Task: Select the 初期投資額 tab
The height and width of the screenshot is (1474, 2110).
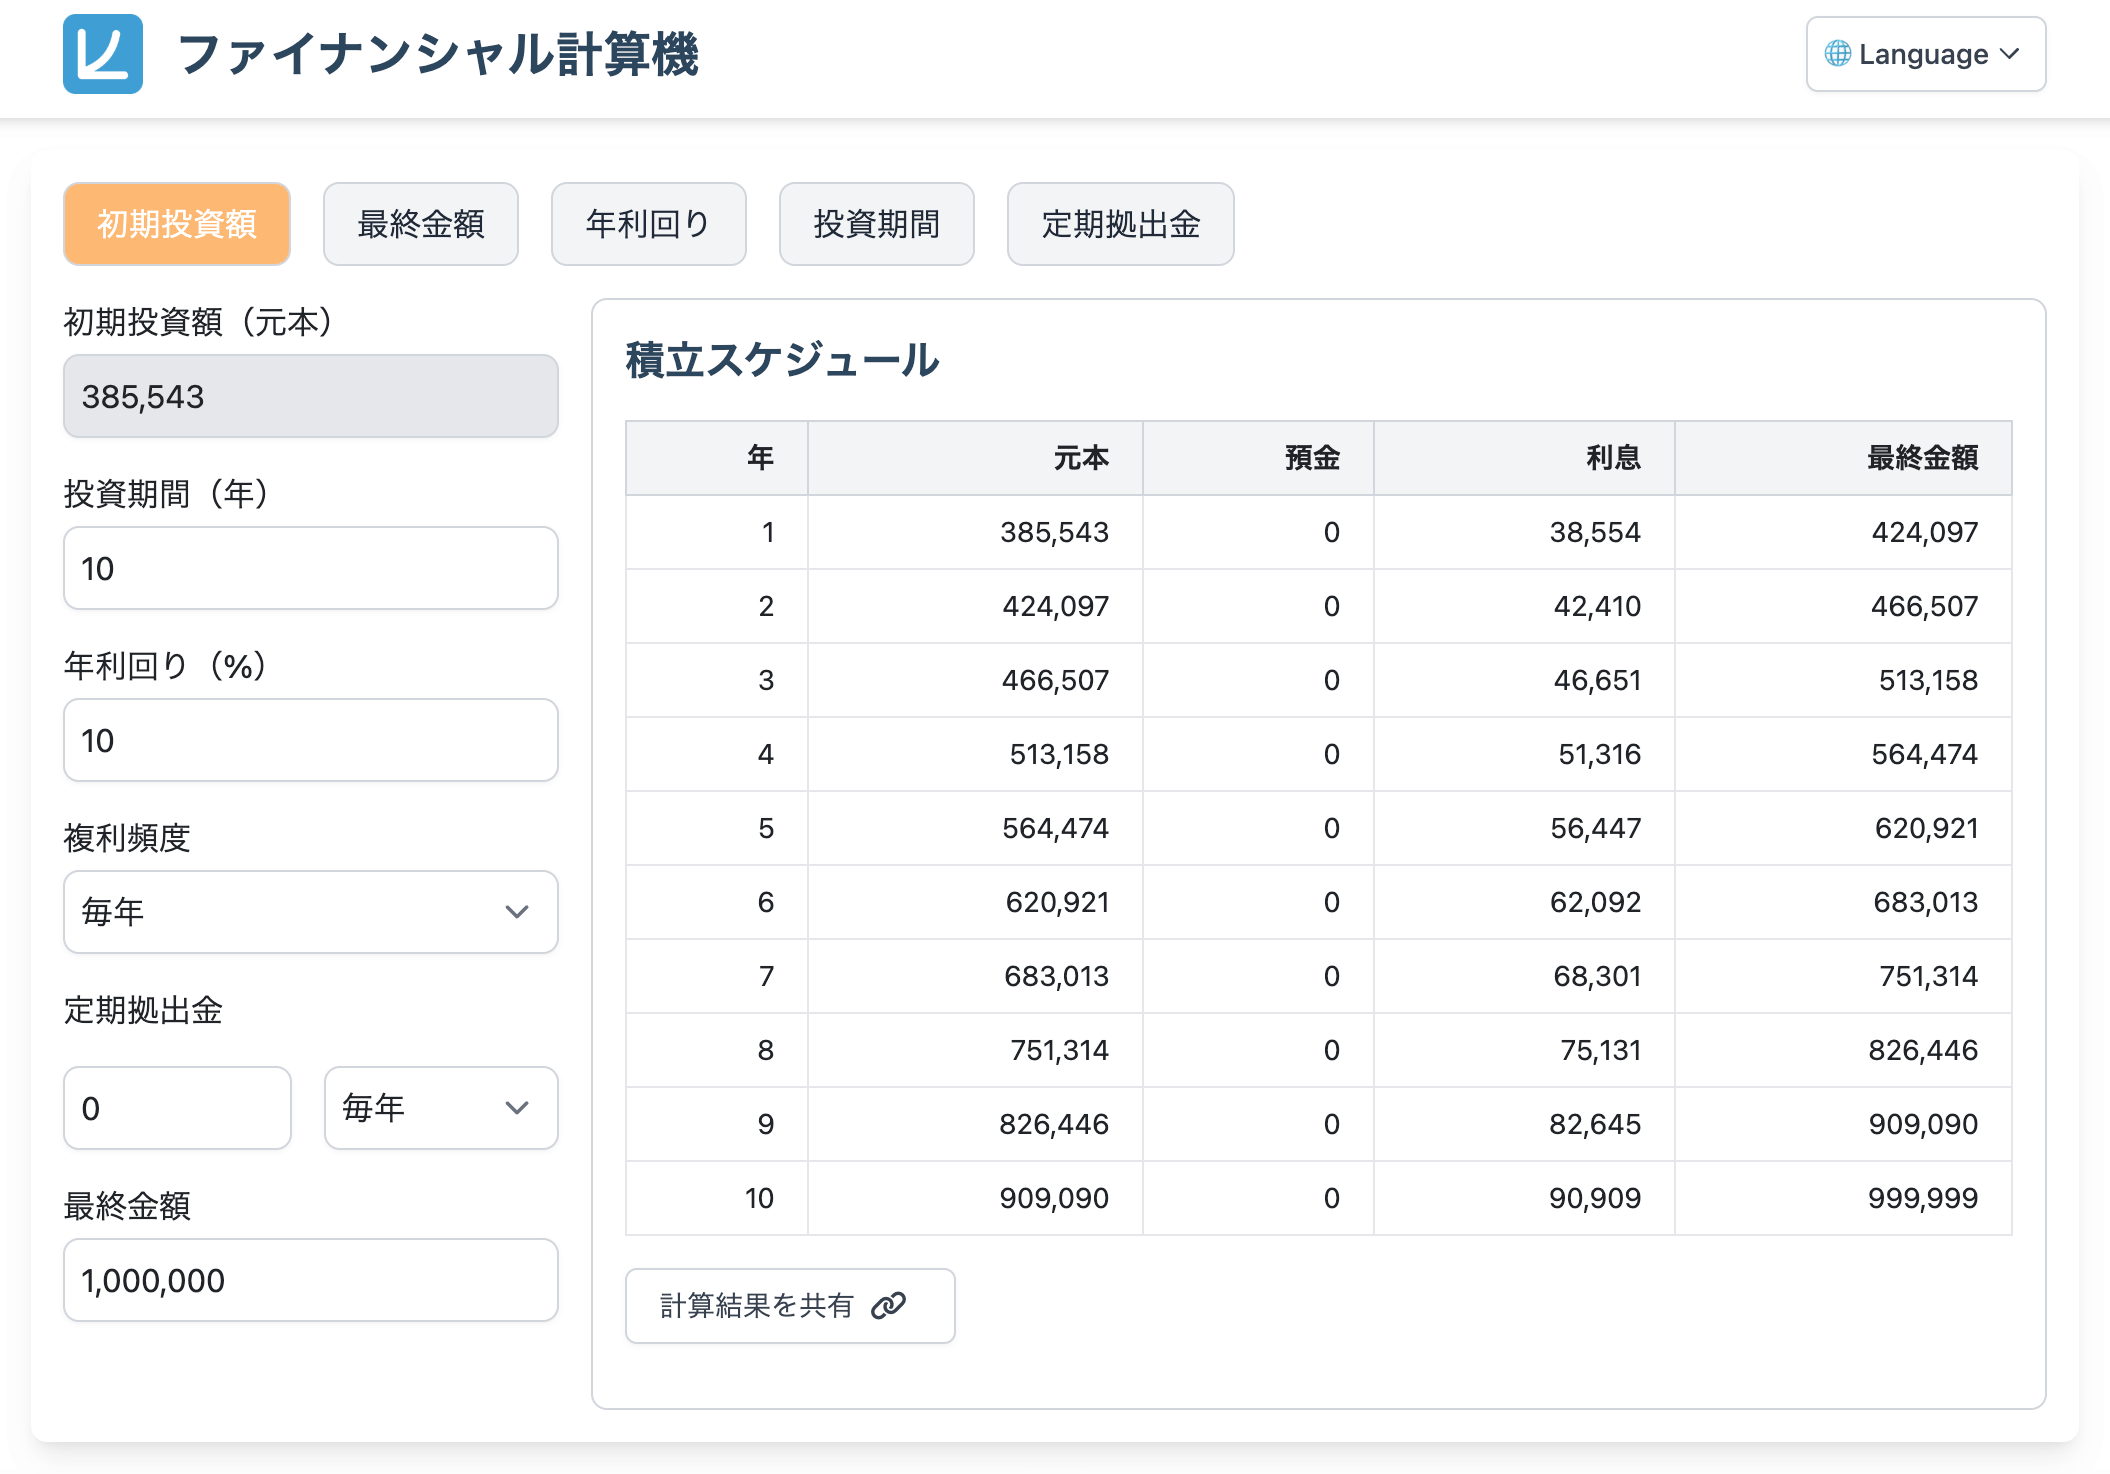Action: point(177,224)
